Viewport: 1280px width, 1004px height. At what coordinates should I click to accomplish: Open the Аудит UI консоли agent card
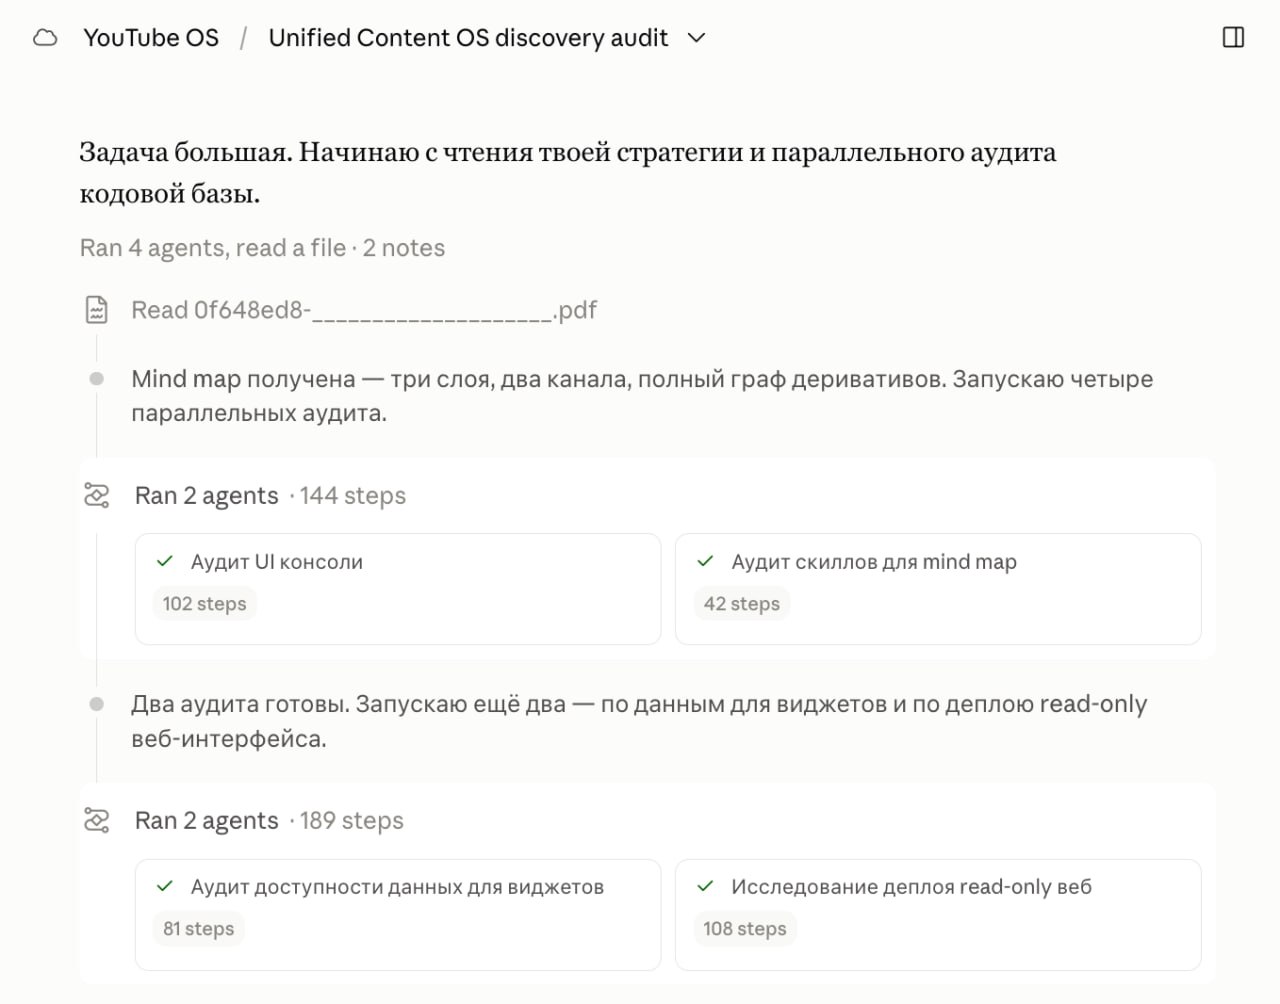[398, 589]
